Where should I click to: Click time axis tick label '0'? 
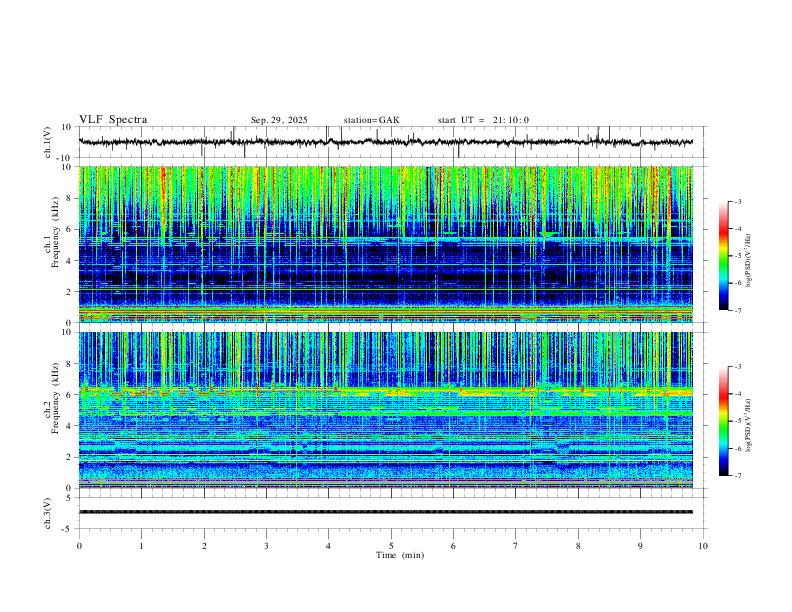click(79, 546)
